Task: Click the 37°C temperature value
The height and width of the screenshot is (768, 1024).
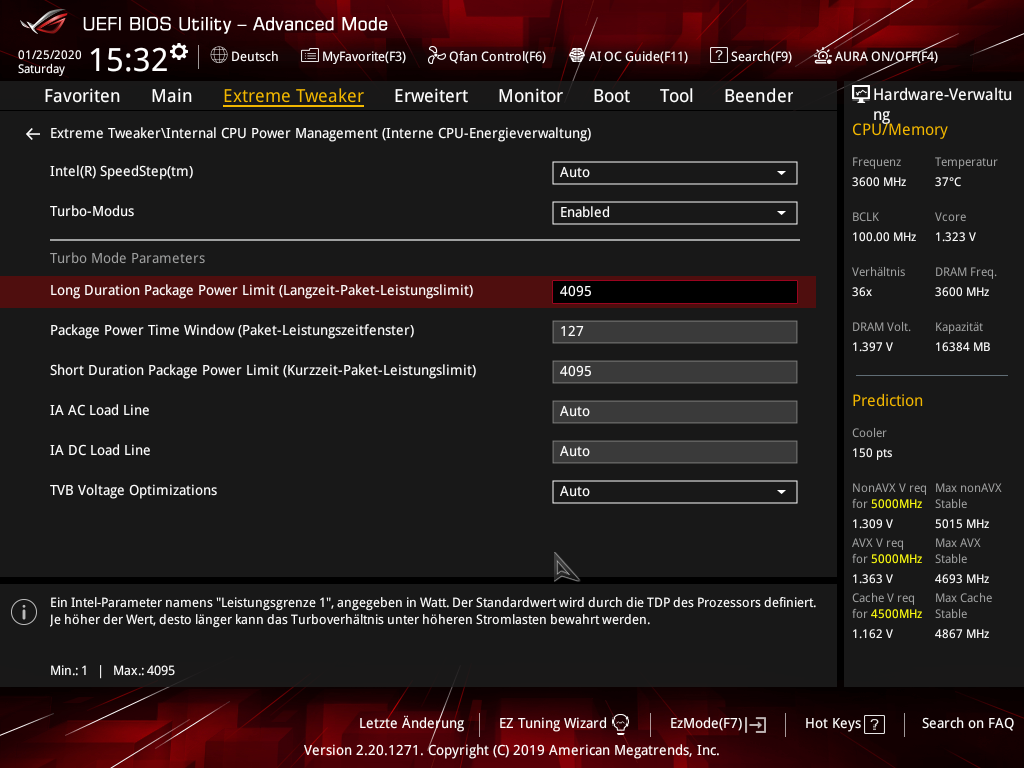Action: pyautogui.click(x=948, y=182)
